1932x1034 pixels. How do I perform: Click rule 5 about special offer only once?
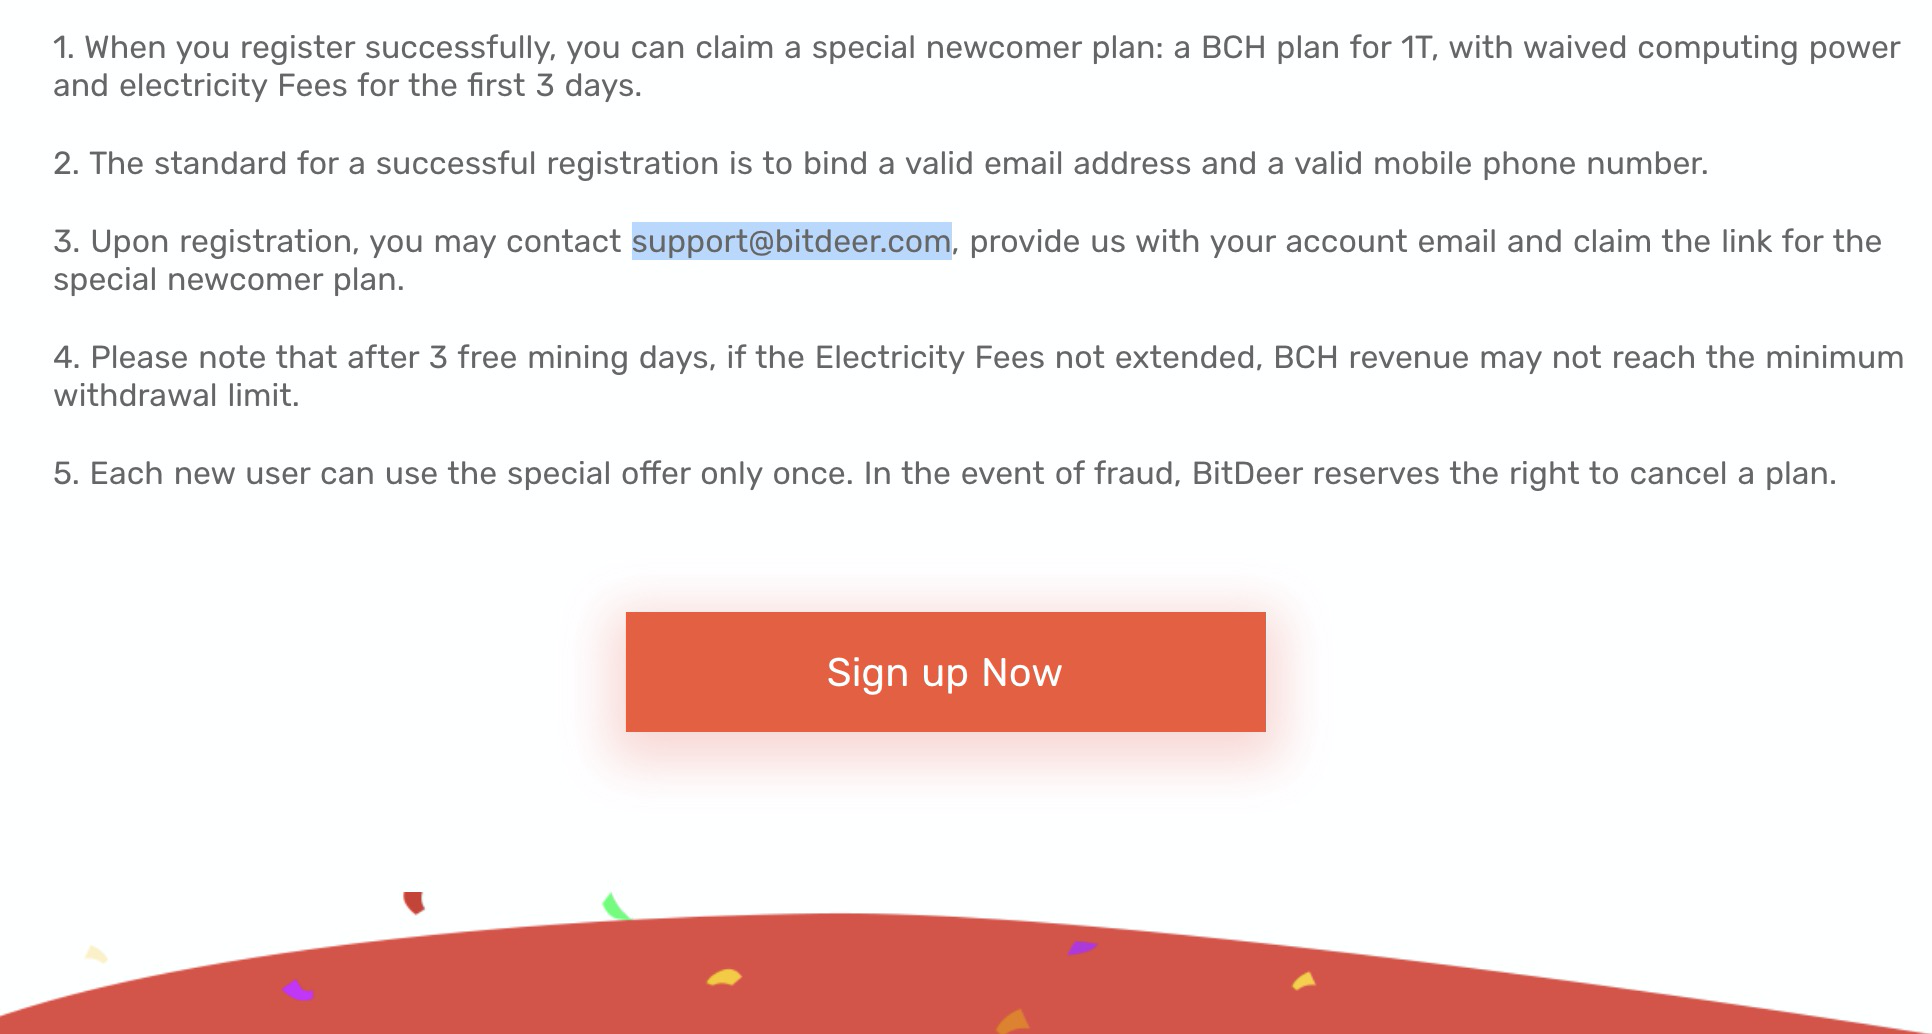pyautogui.click(x=945, y=473)
